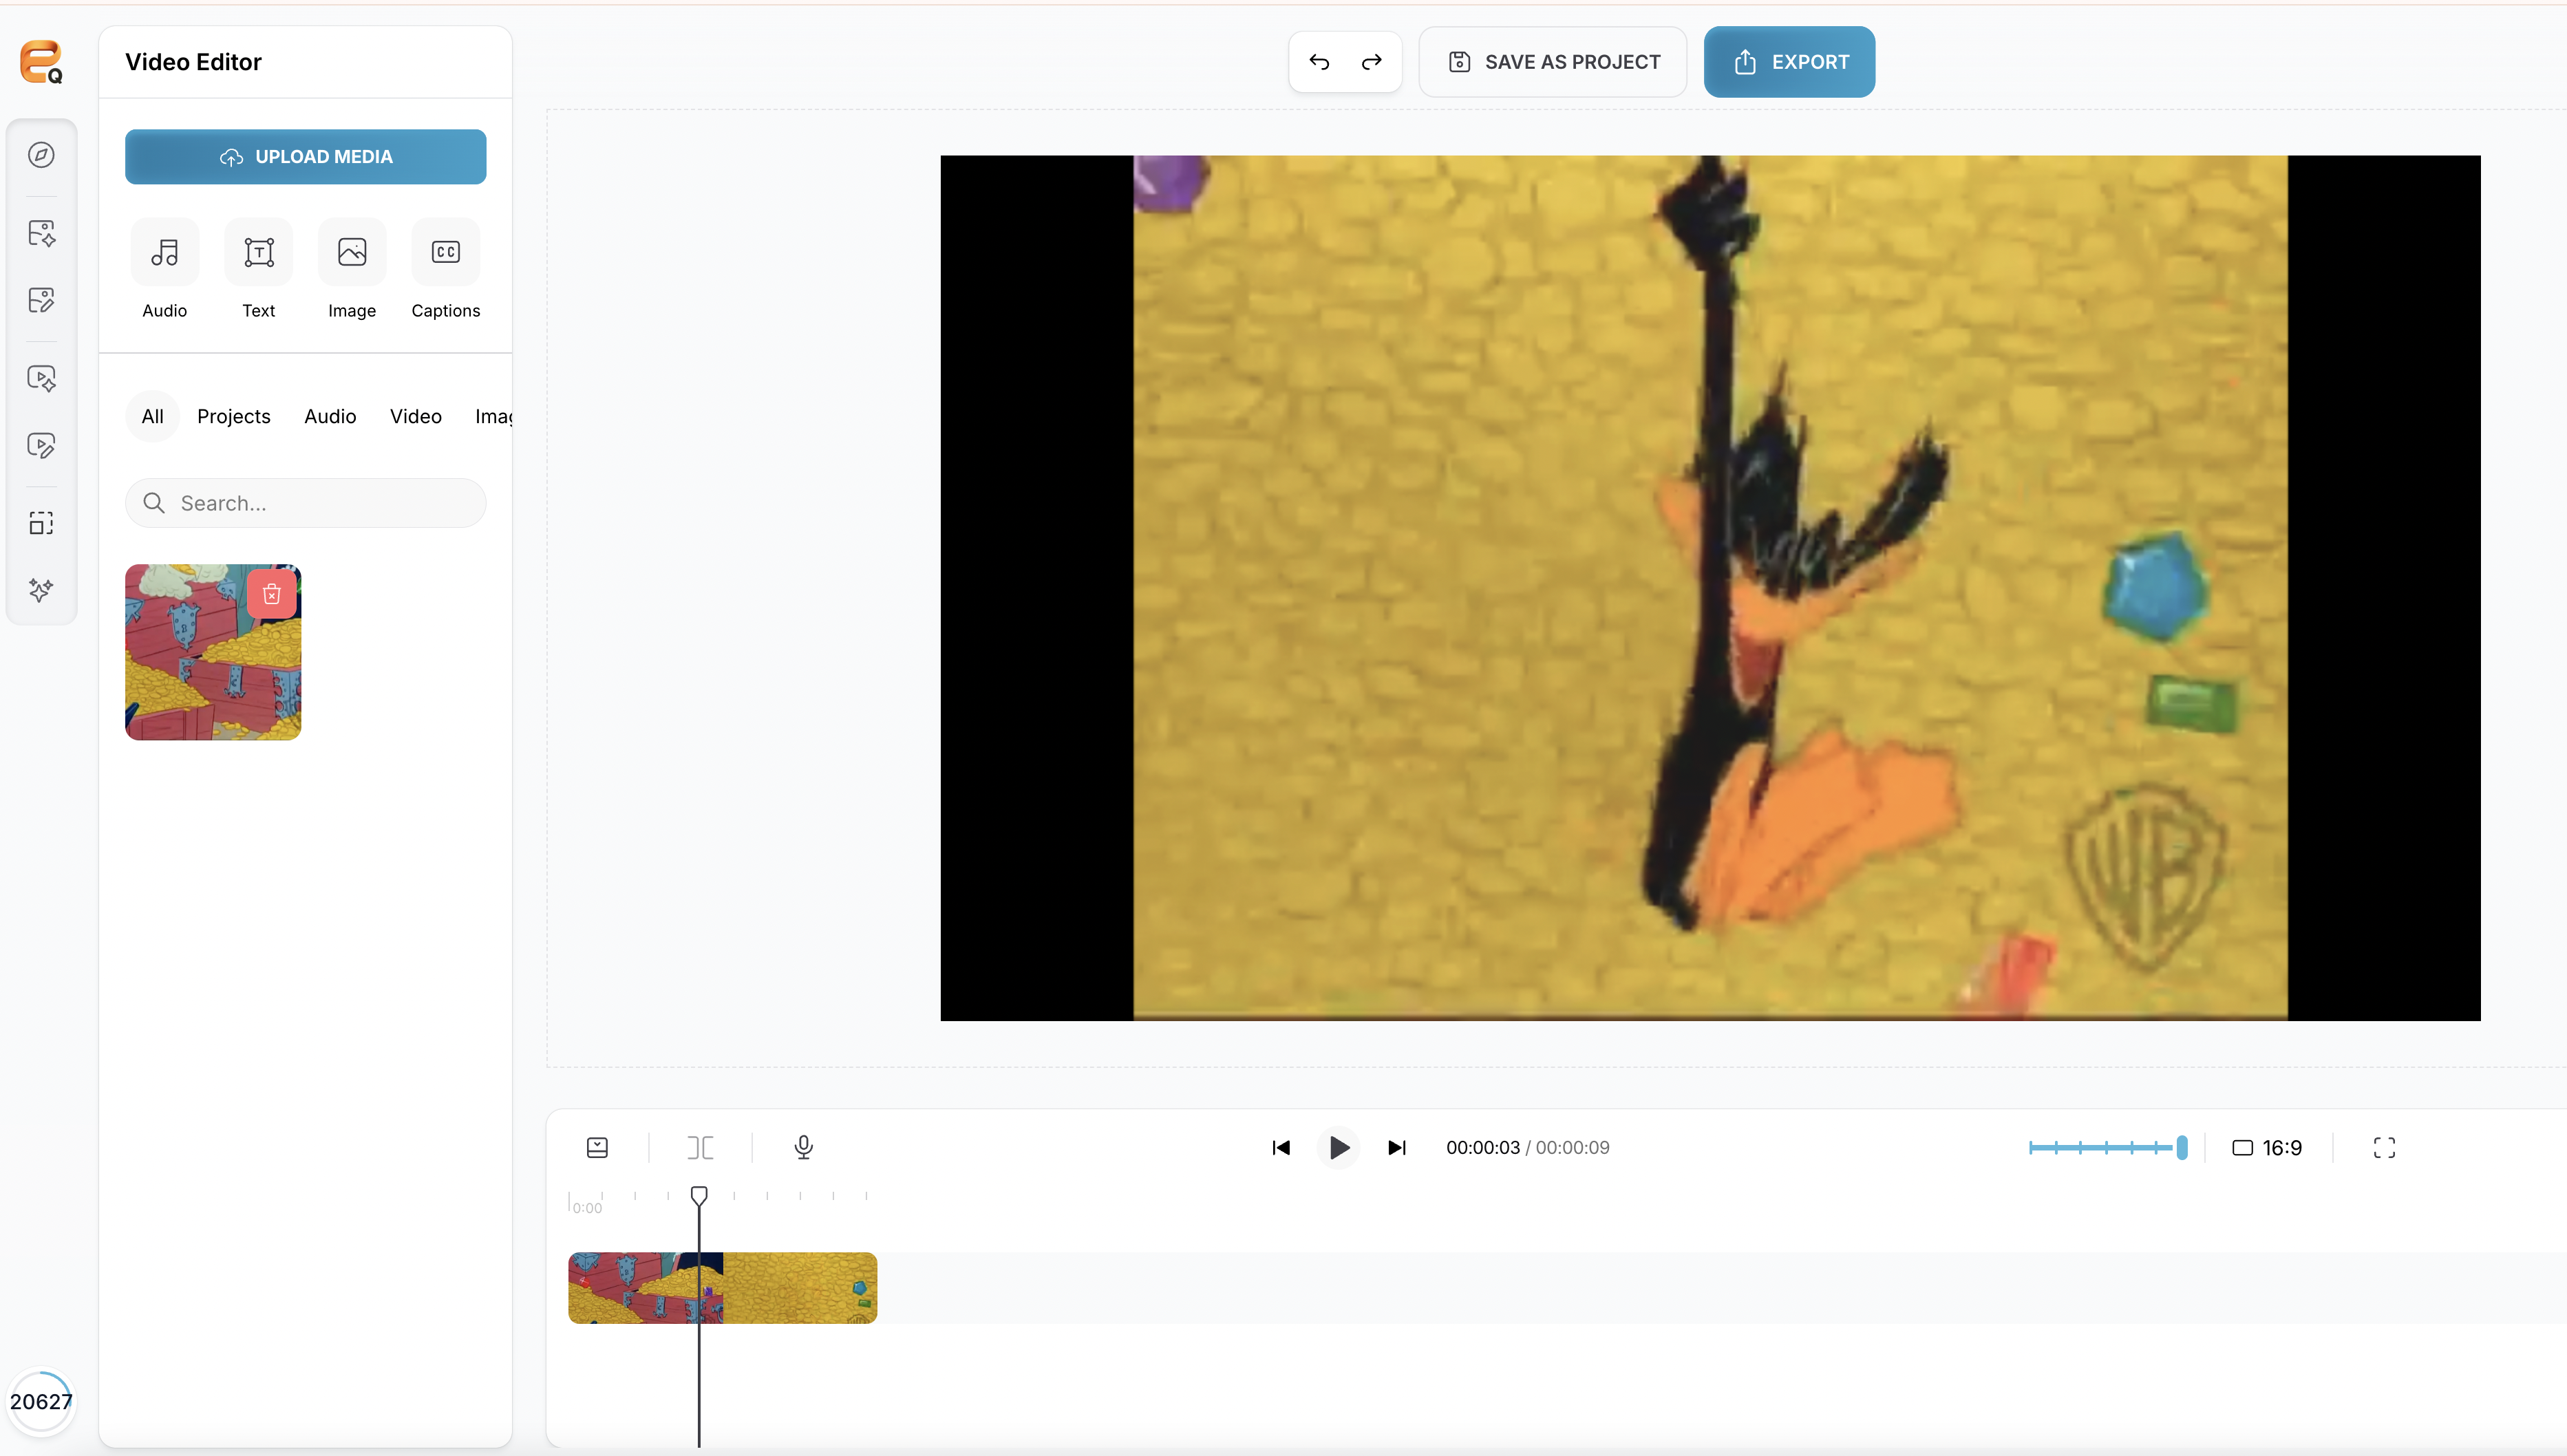Image resolution: width=2567 pixels, height=1456 pixels.
Task: Switch to the Projects tab
Action: point(233,416)
